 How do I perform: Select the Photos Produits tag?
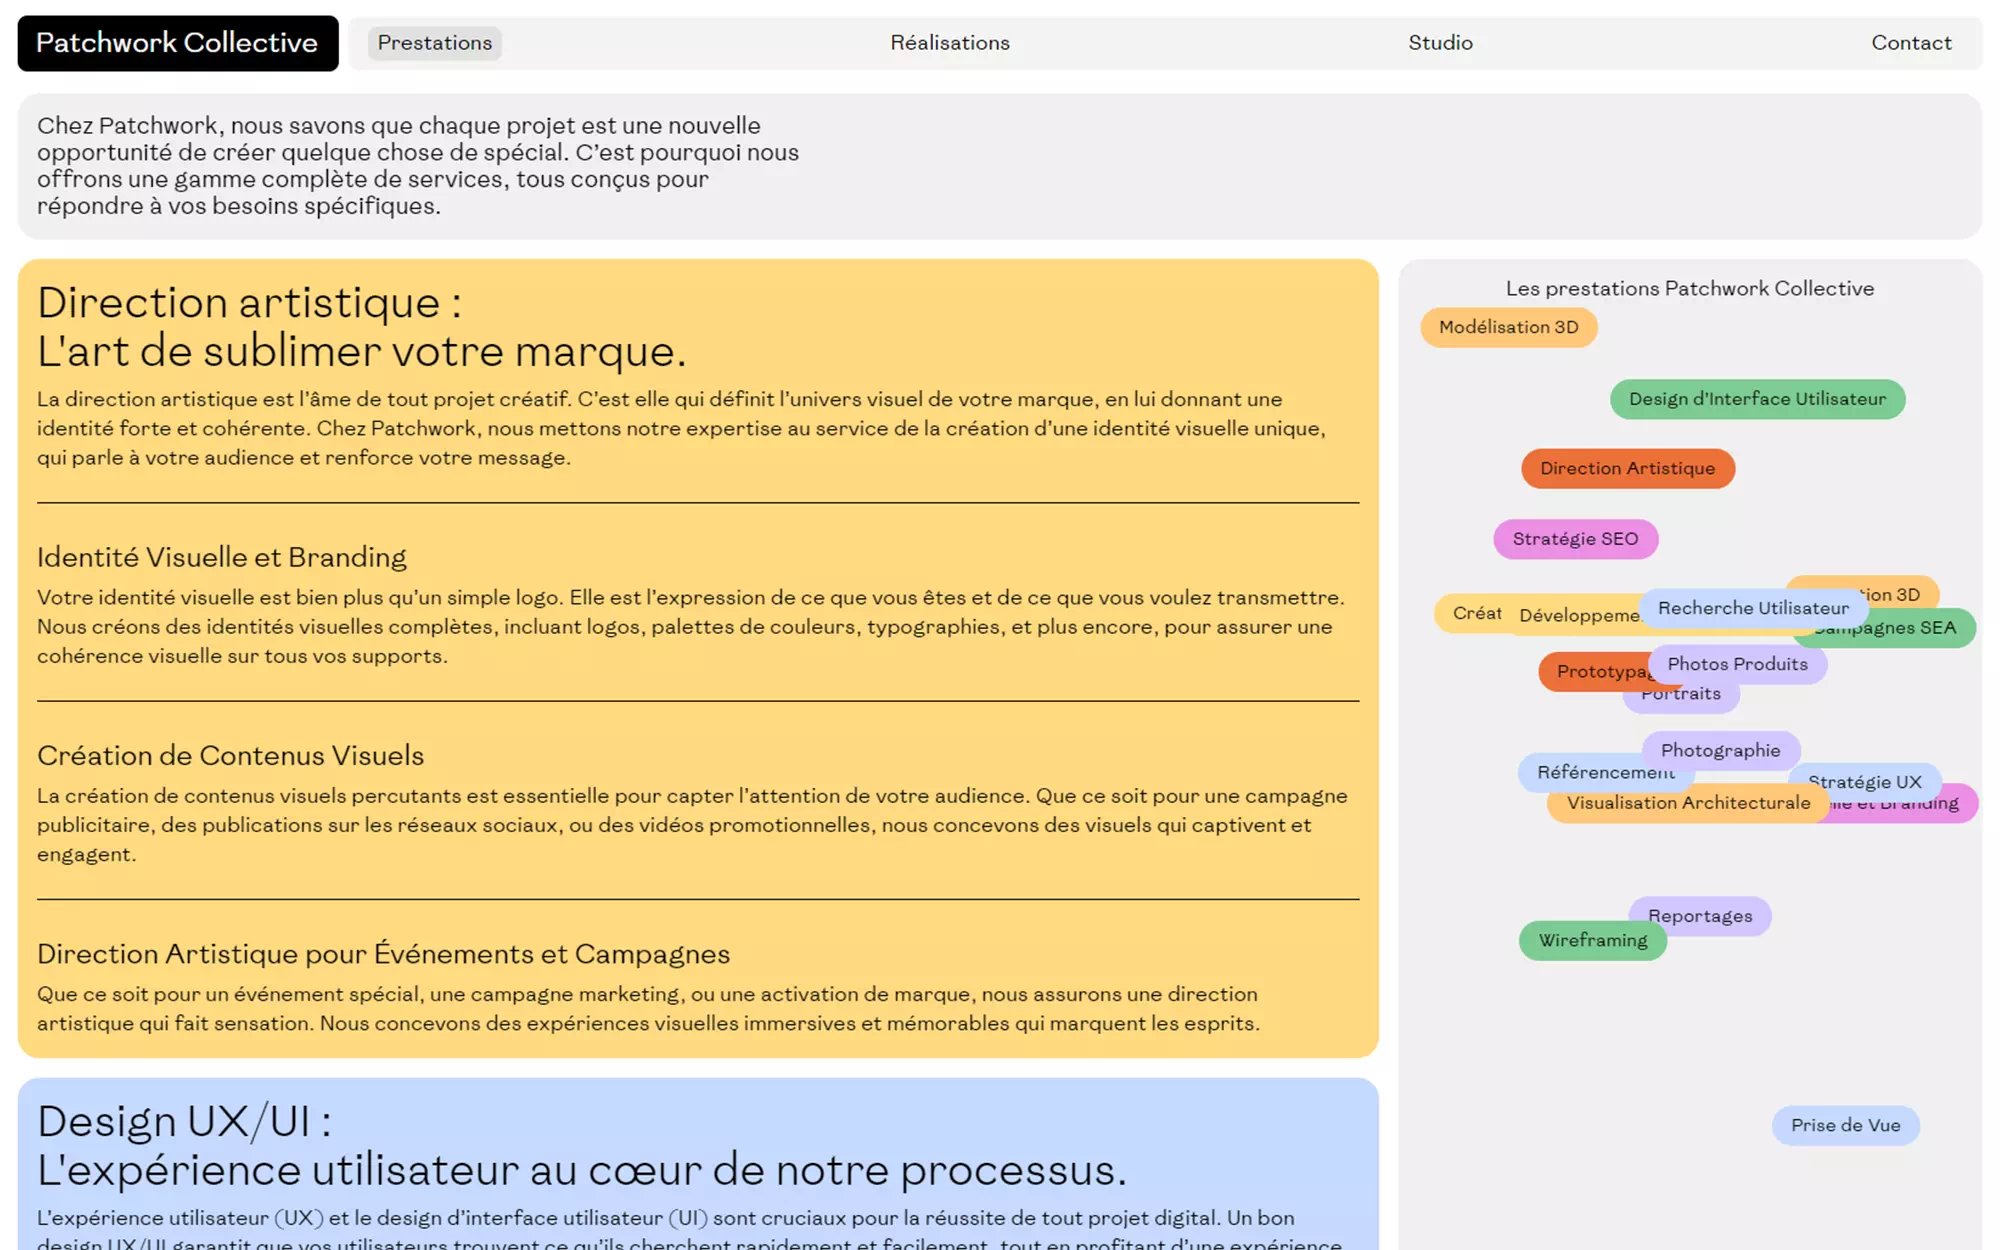click(x=1737, y=664)
